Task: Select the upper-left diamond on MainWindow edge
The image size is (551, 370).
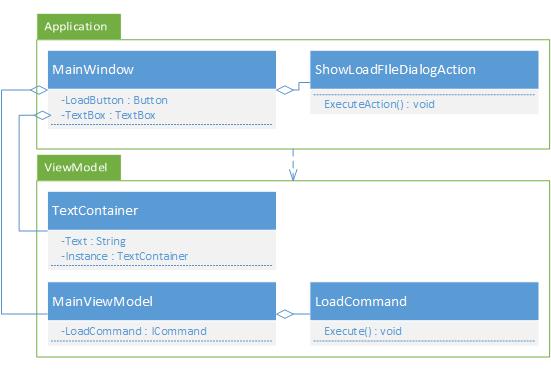Action: 39,90
